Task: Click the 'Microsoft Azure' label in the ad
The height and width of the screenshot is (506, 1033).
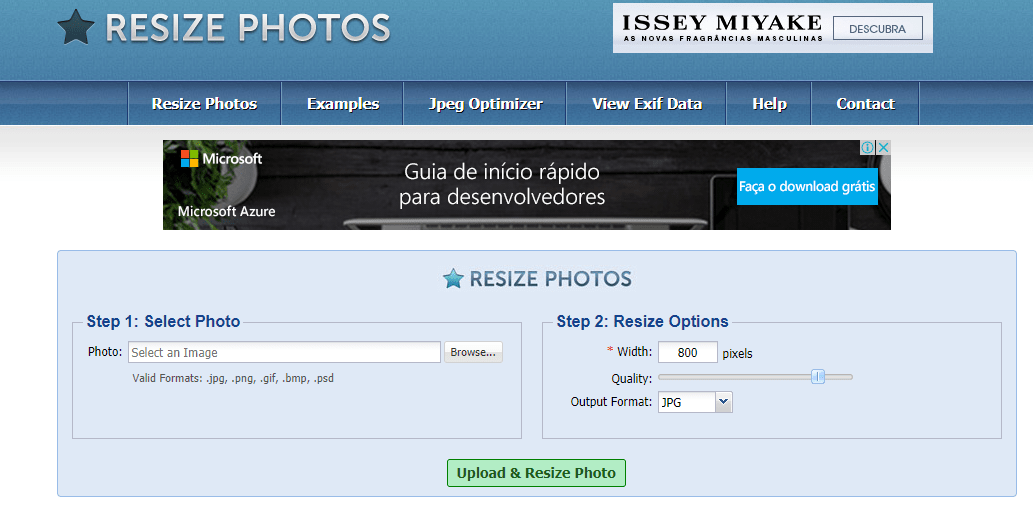Action: click(227, 211)
